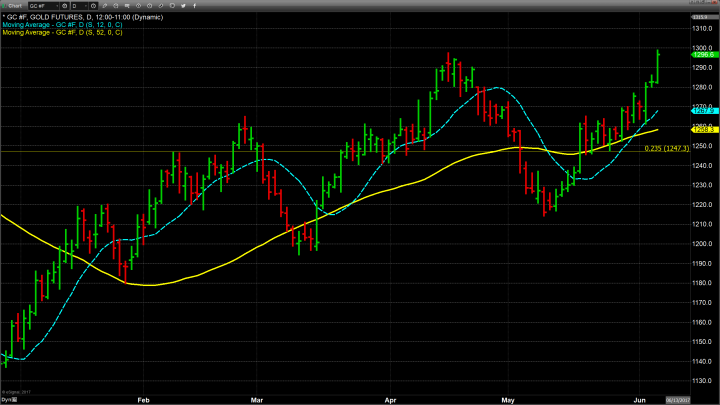Select the yellow 52-period Moving Average label

coord(60,33)
